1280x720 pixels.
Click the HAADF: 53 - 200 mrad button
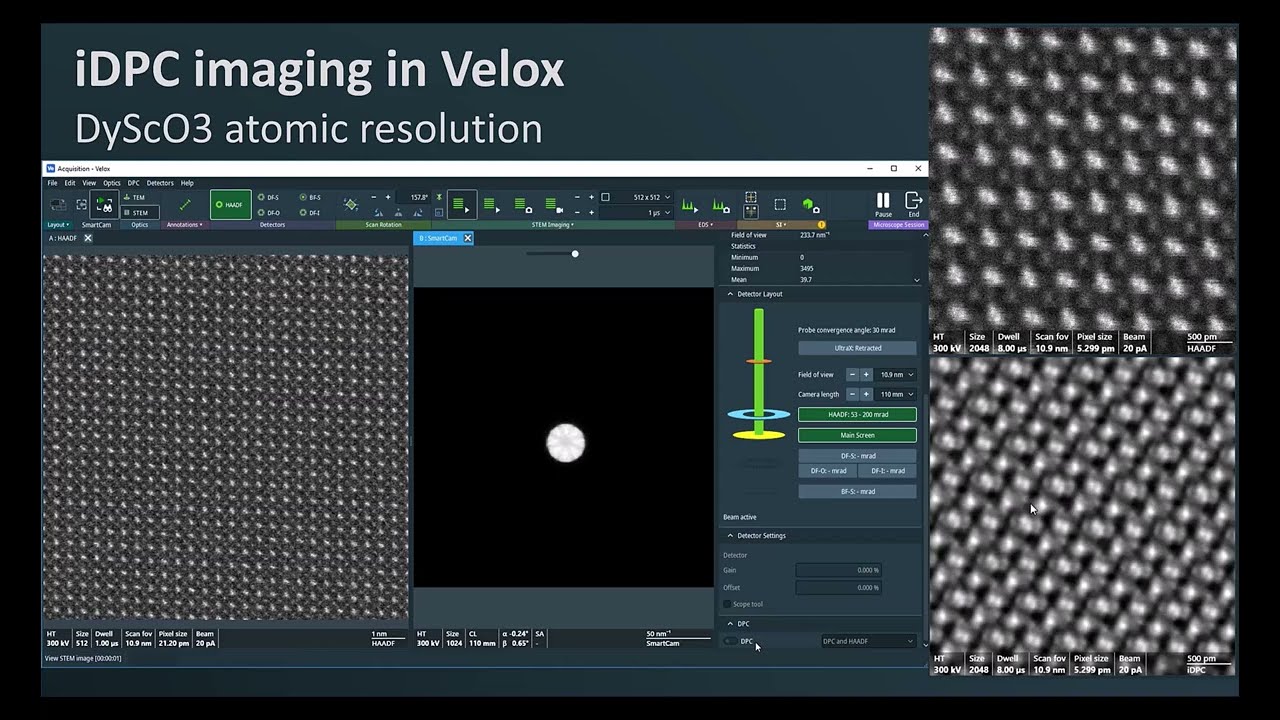pos(857,415)
